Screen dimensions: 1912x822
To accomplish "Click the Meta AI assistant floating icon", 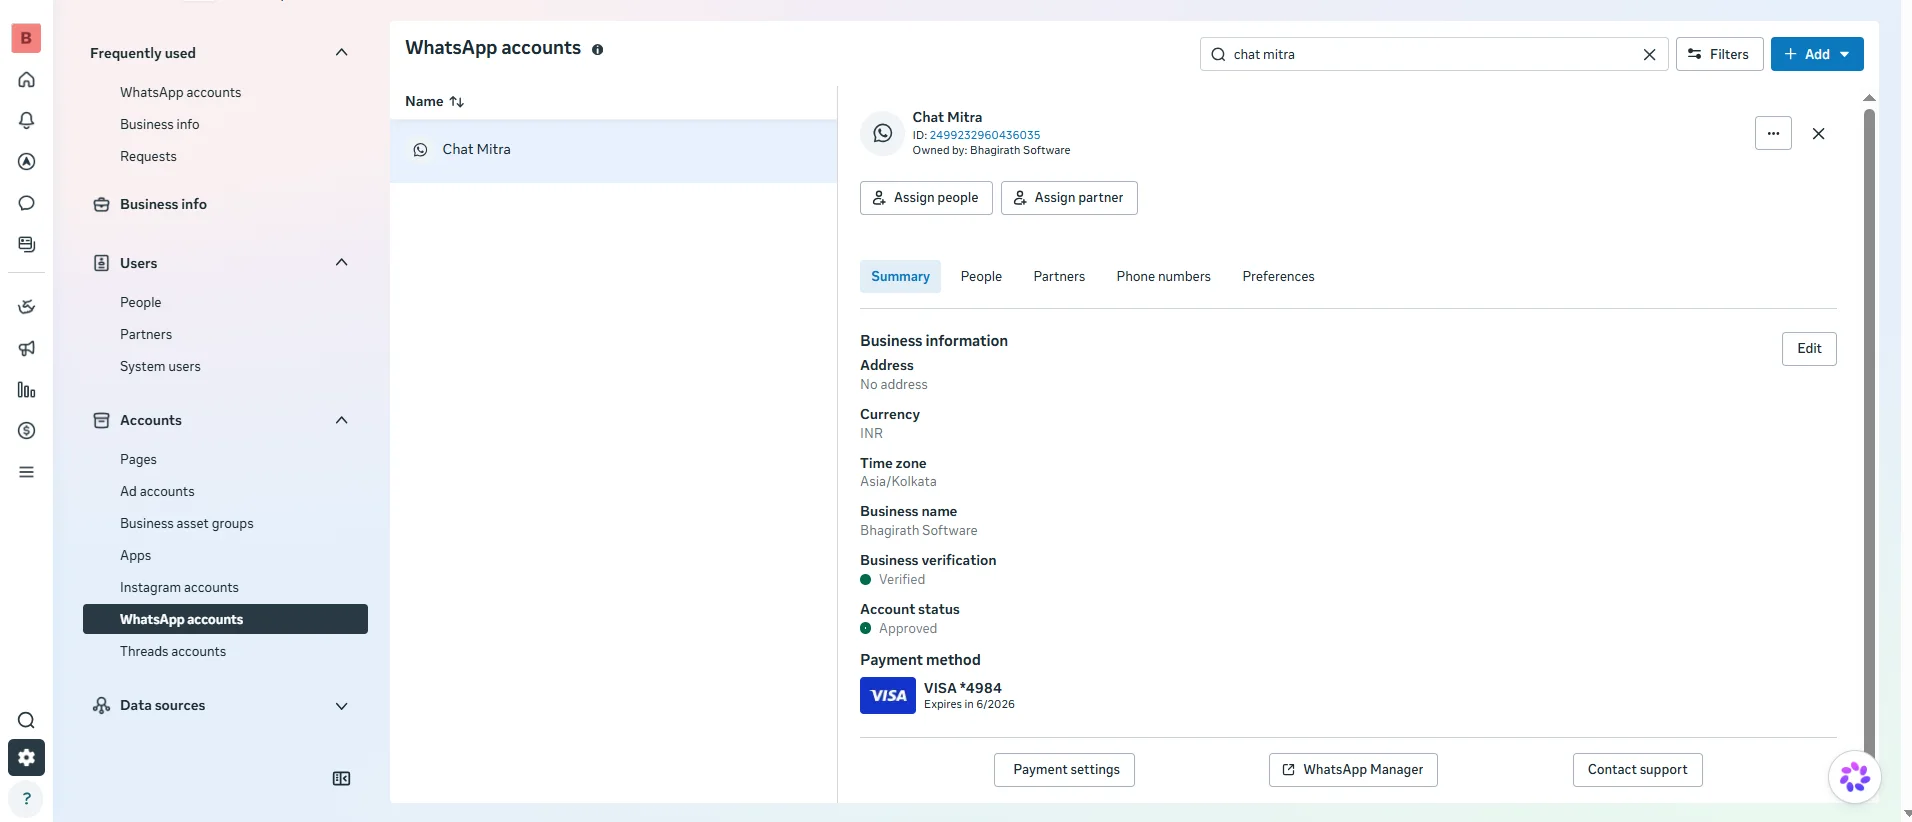I will click(x=1854, y=777).
